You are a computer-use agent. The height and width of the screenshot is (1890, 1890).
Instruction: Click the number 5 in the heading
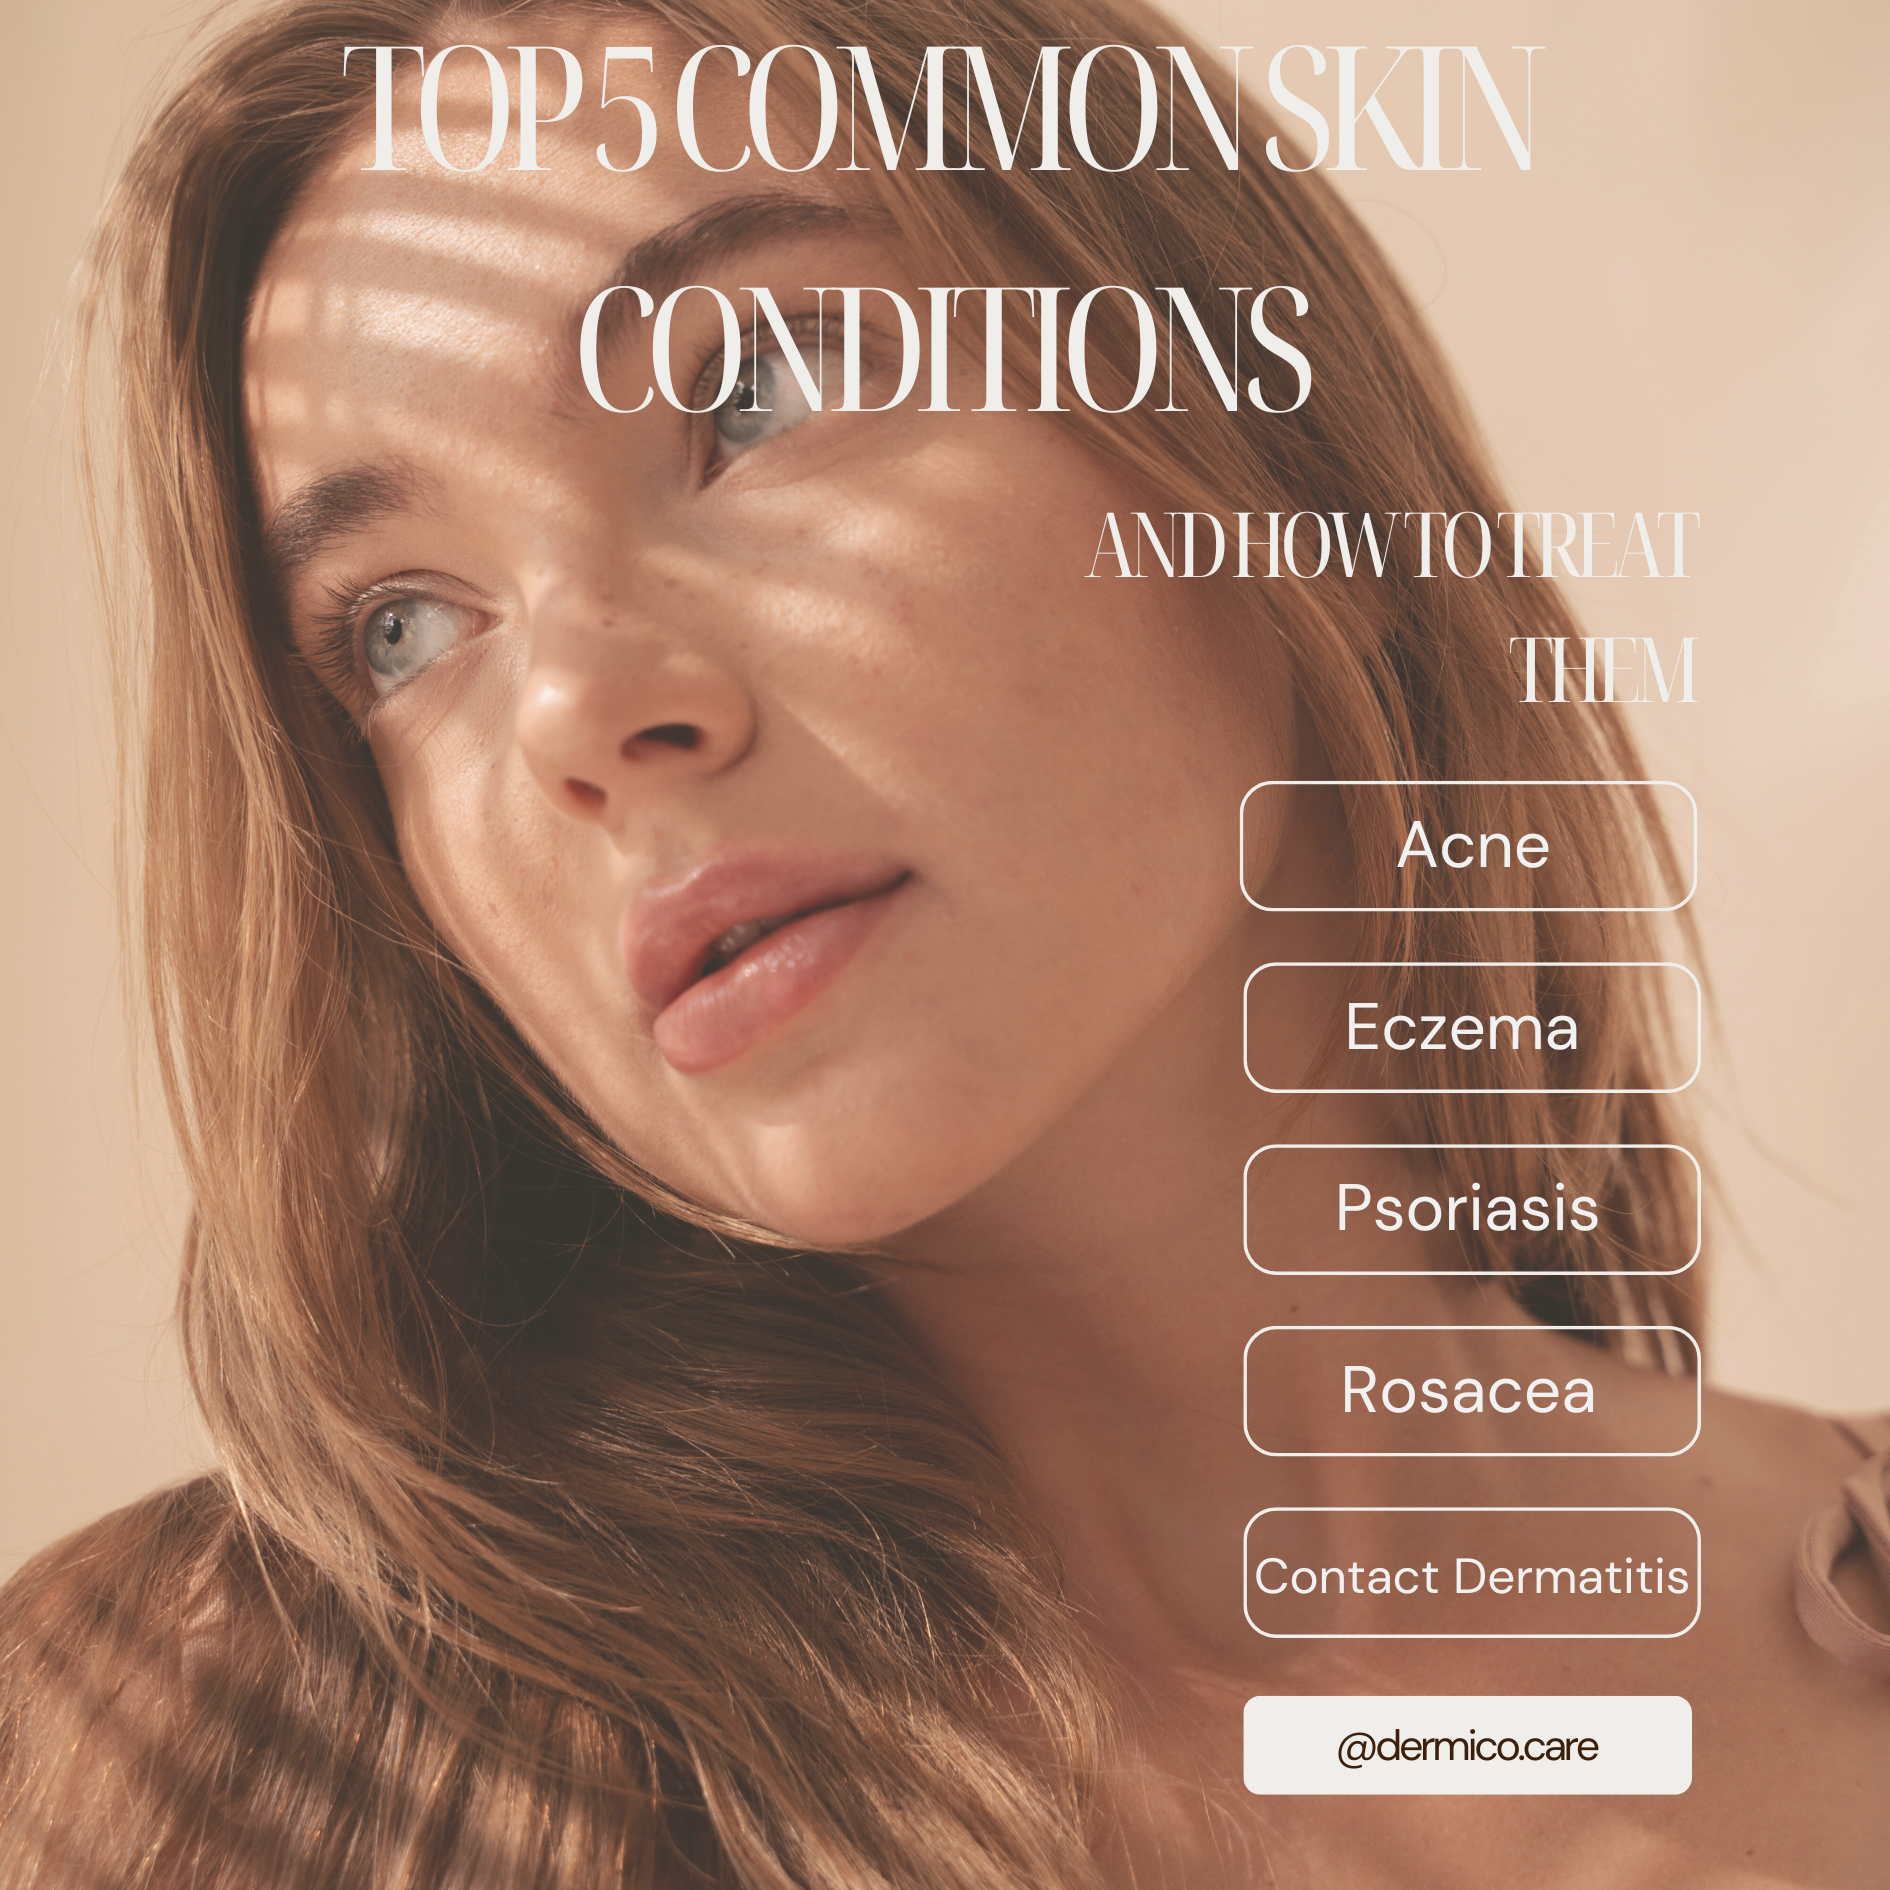pos(627,110)
